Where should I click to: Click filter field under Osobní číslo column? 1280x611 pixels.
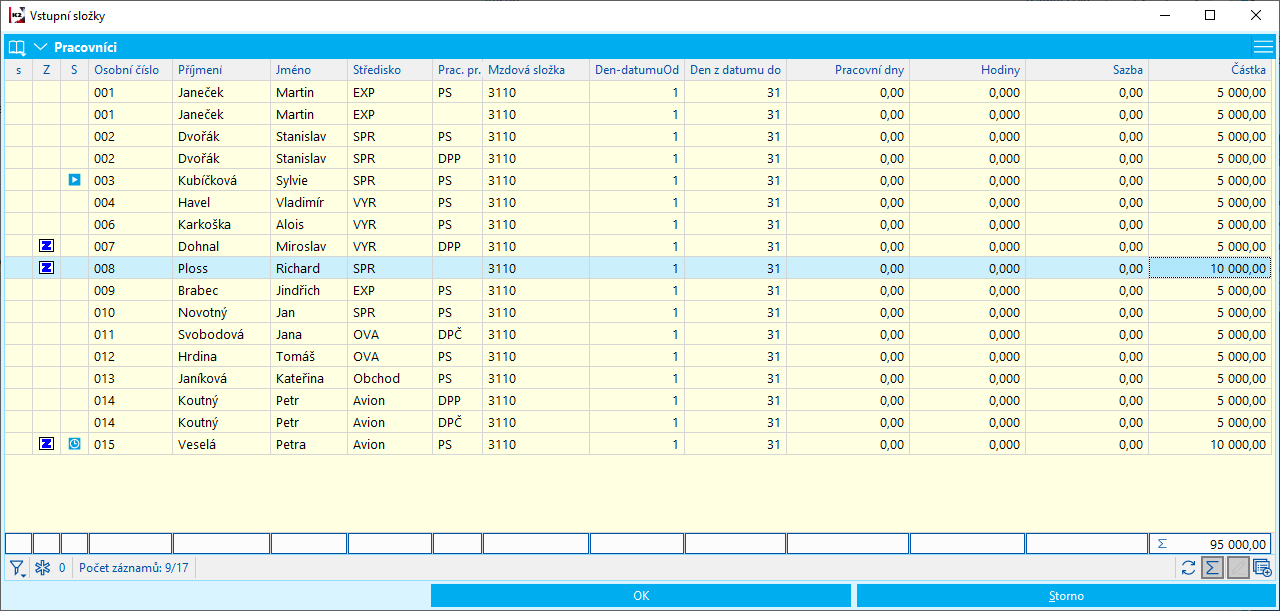tap(130, 543)
